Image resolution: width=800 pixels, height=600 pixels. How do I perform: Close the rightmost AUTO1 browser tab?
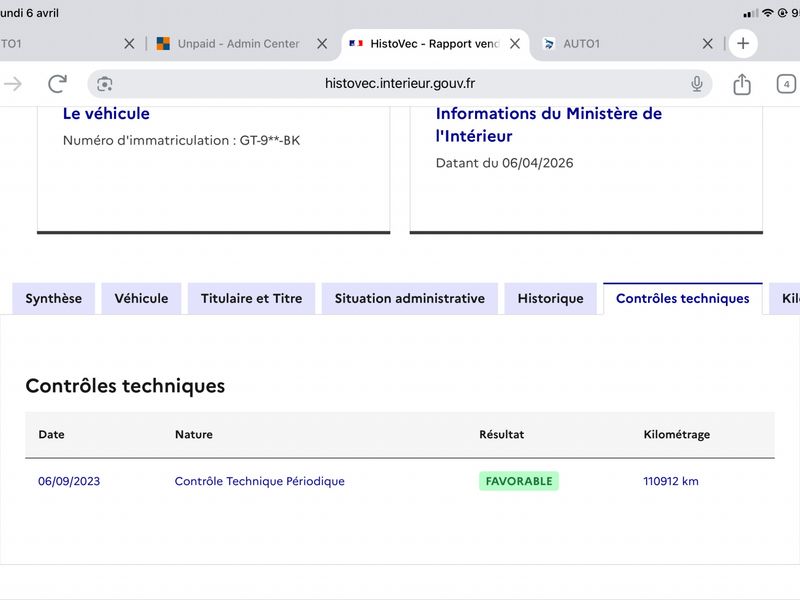[x=707, y=44]
